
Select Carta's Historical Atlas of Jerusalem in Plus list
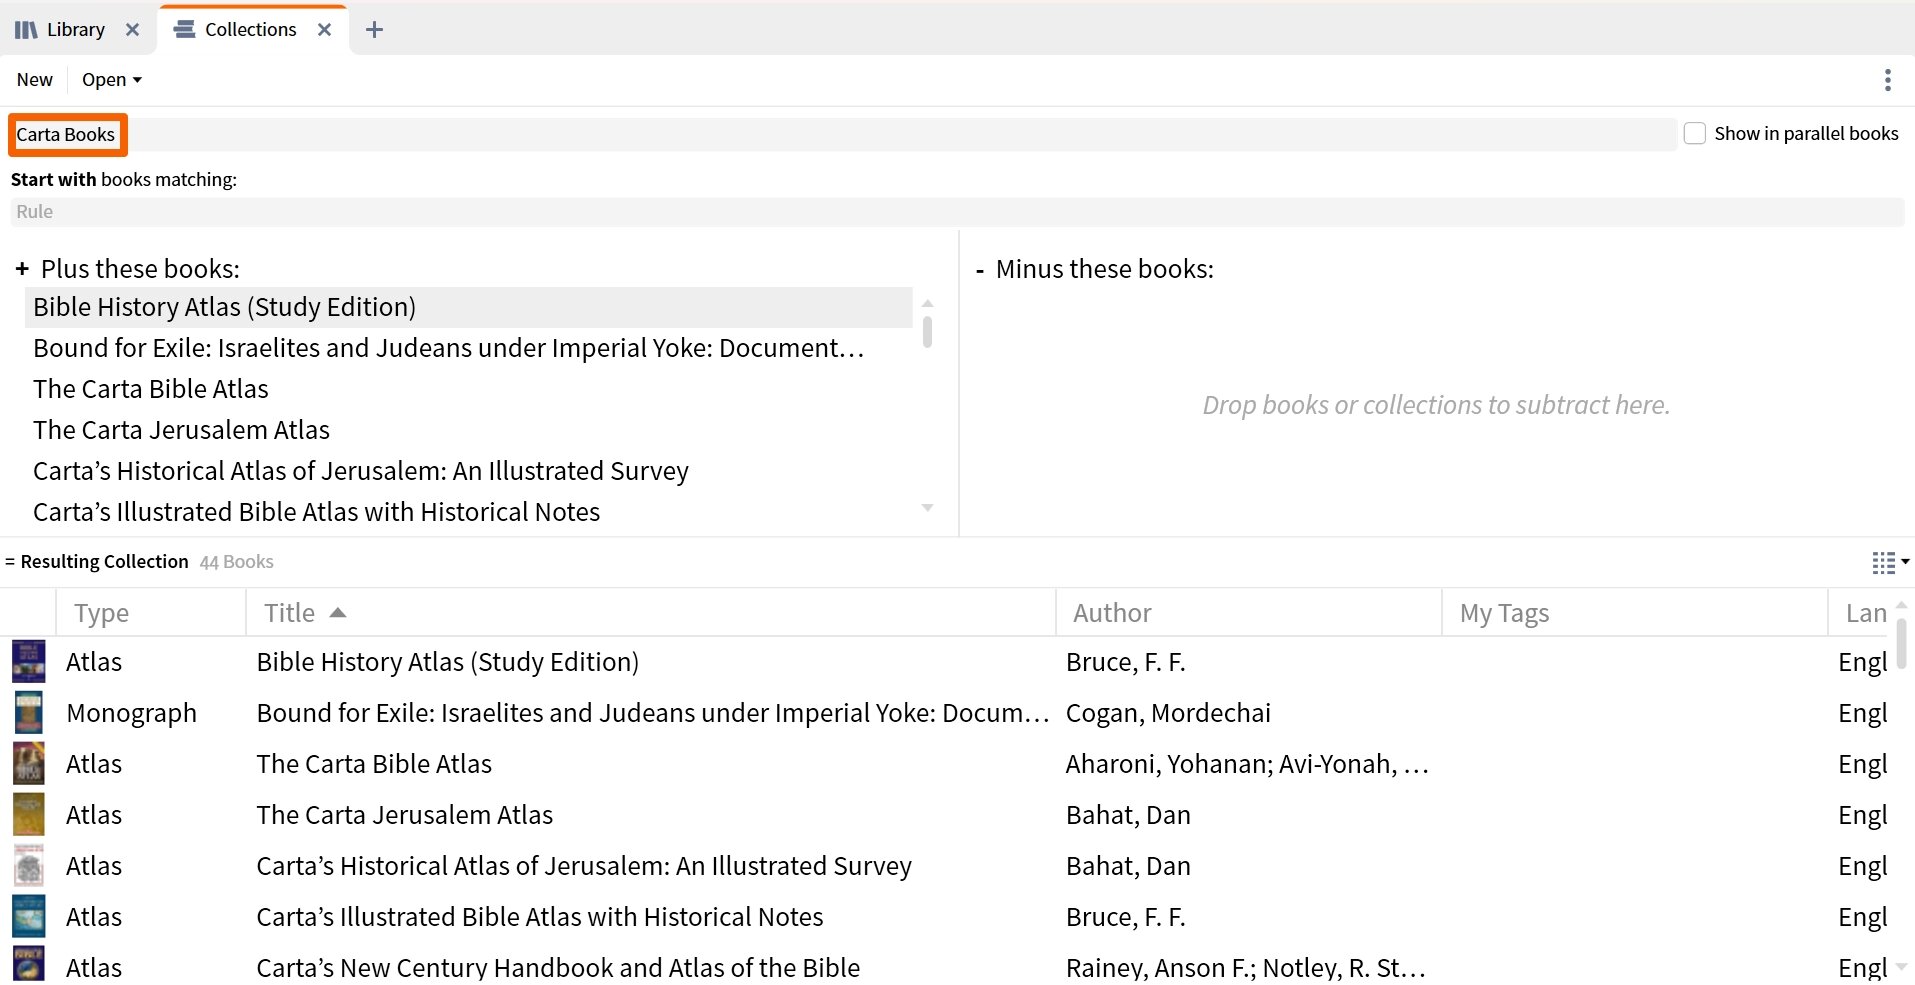(x=468, y=471)
